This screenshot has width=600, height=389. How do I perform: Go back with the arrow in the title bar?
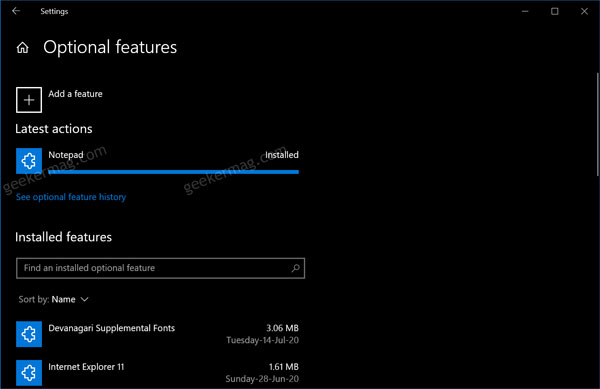pos(16,11)
